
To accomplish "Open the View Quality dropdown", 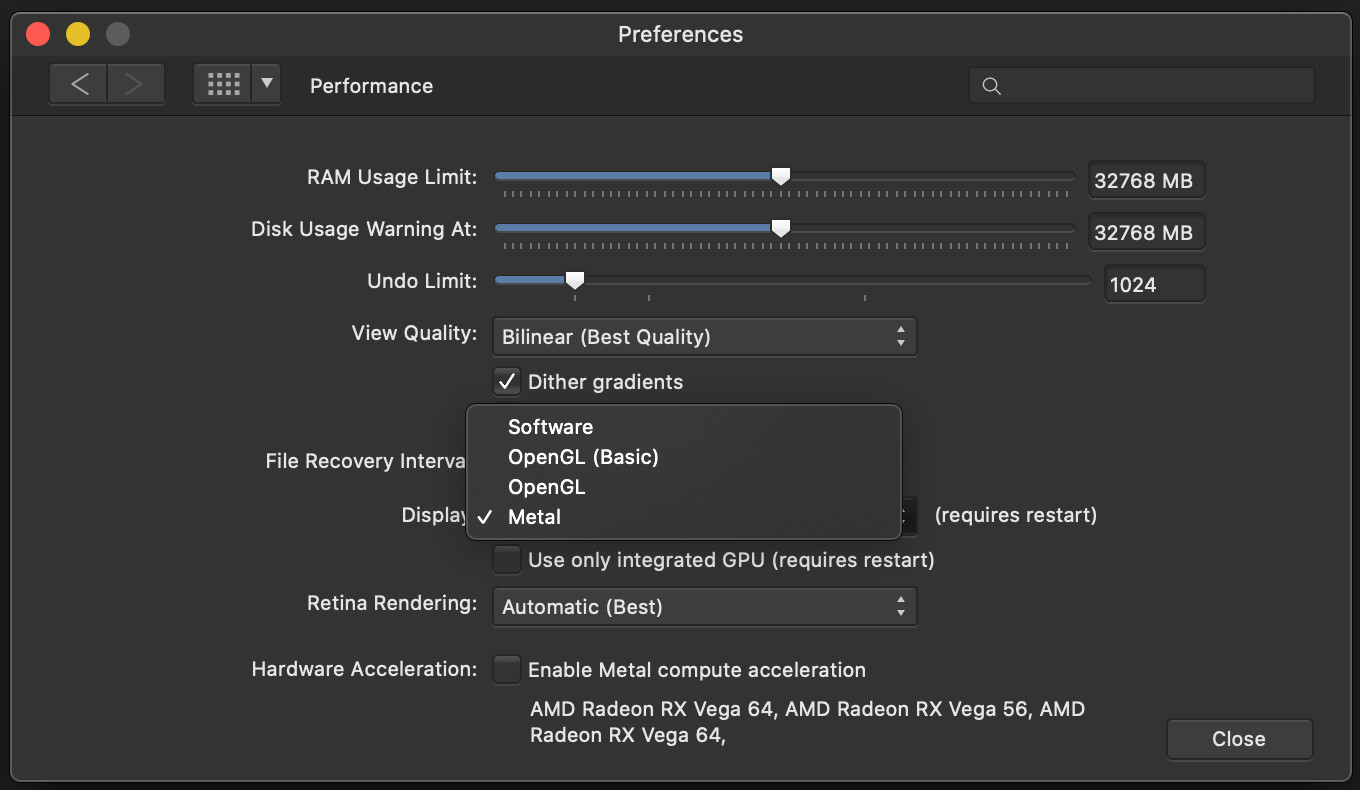I will click(704, 337).
